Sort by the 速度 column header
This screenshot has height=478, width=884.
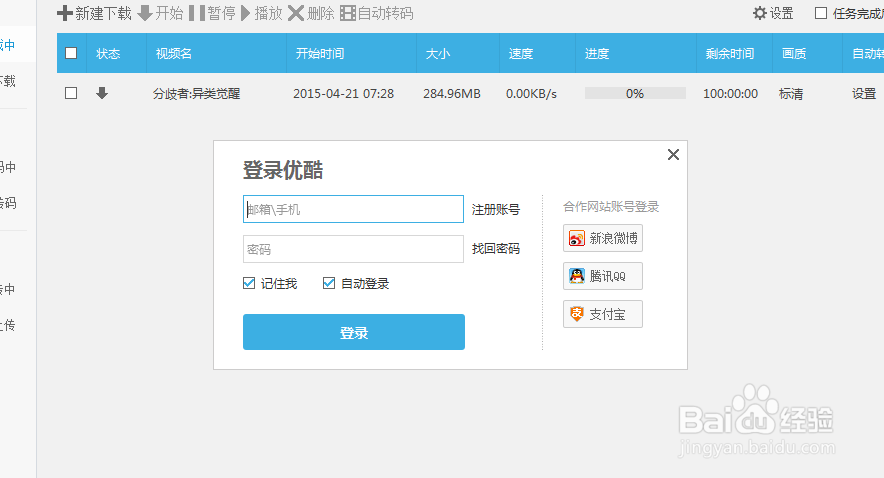click(x=520, y=54)
